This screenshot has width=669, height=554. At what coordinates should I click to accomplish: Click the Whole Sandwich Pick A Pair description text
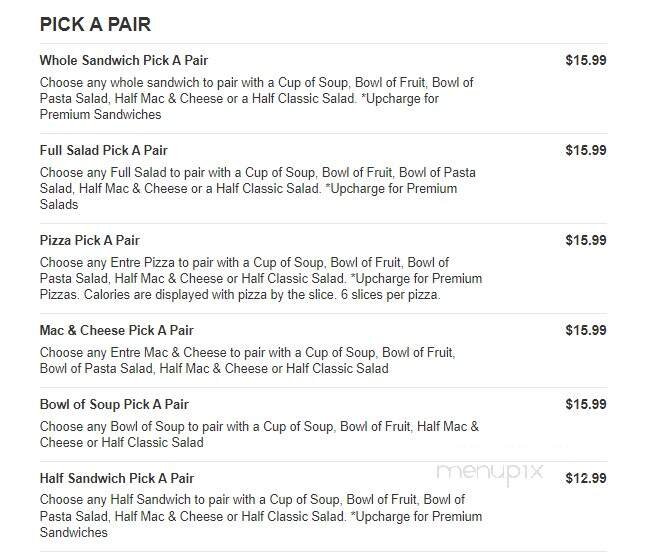(x=256, y=99)
